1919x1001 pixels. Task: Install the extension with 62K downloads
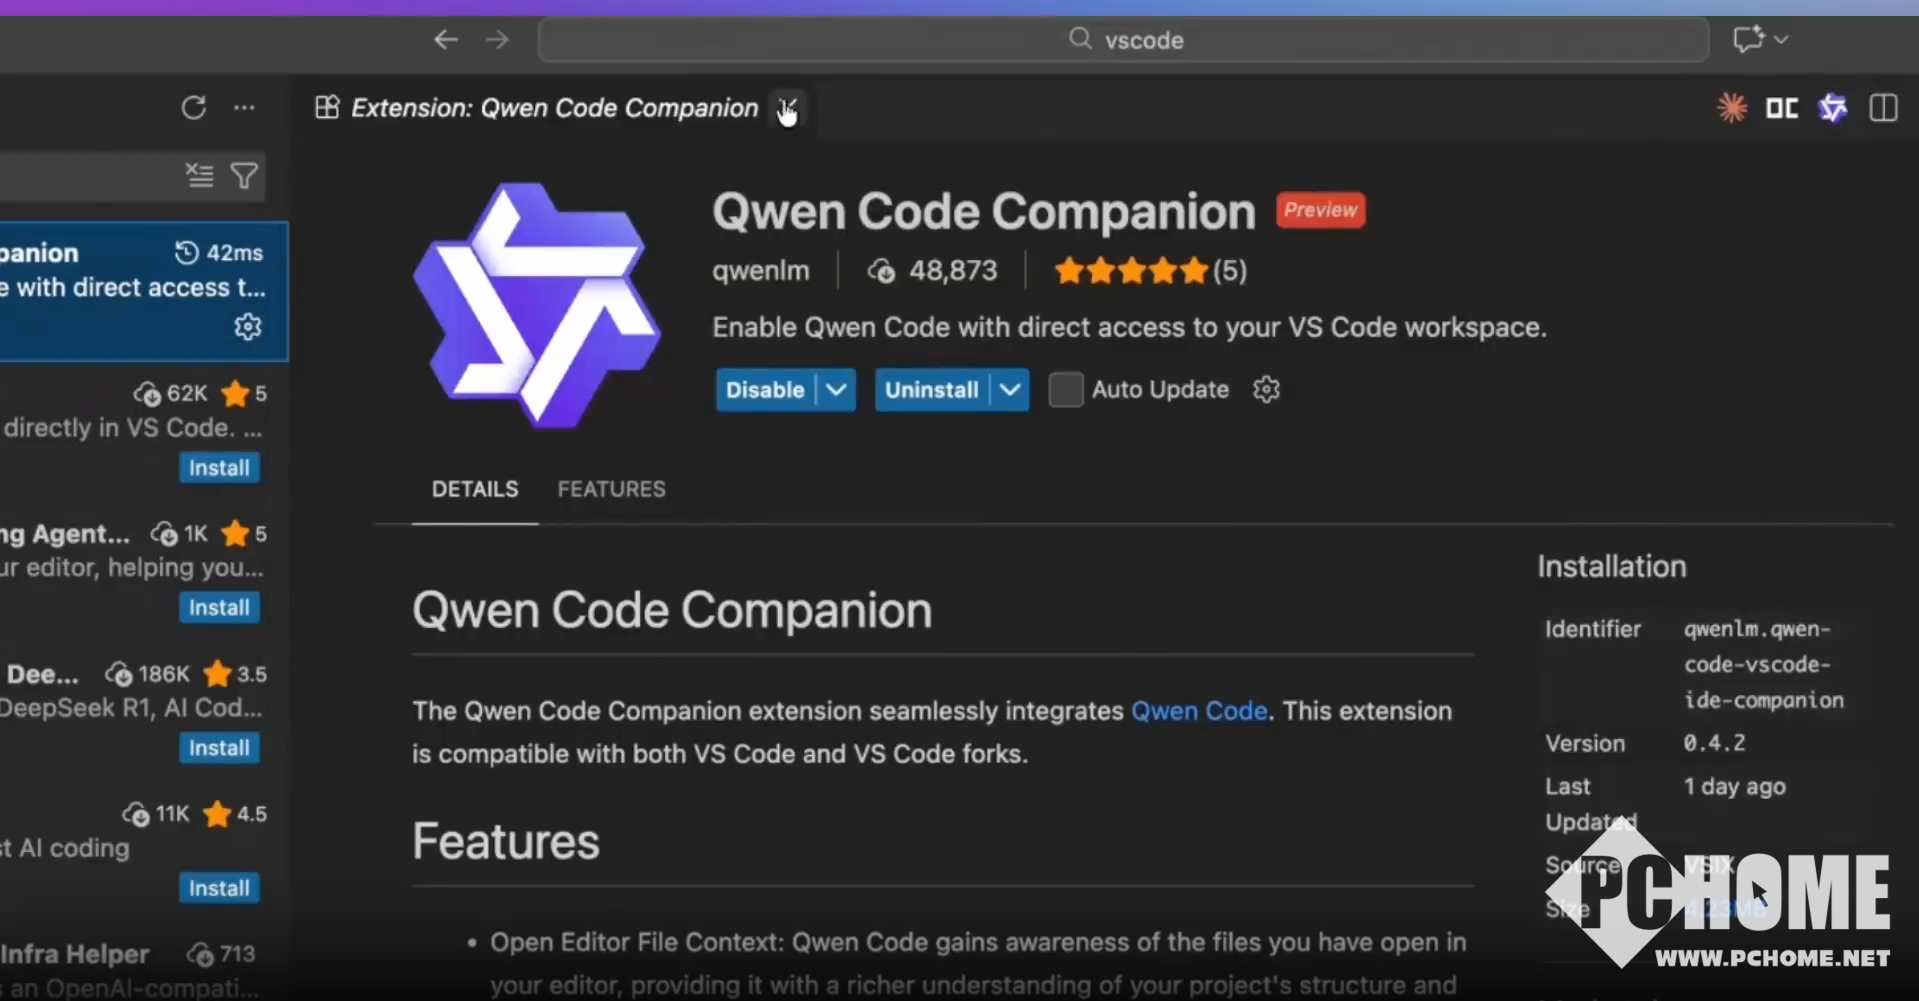[x=219, y=468]
